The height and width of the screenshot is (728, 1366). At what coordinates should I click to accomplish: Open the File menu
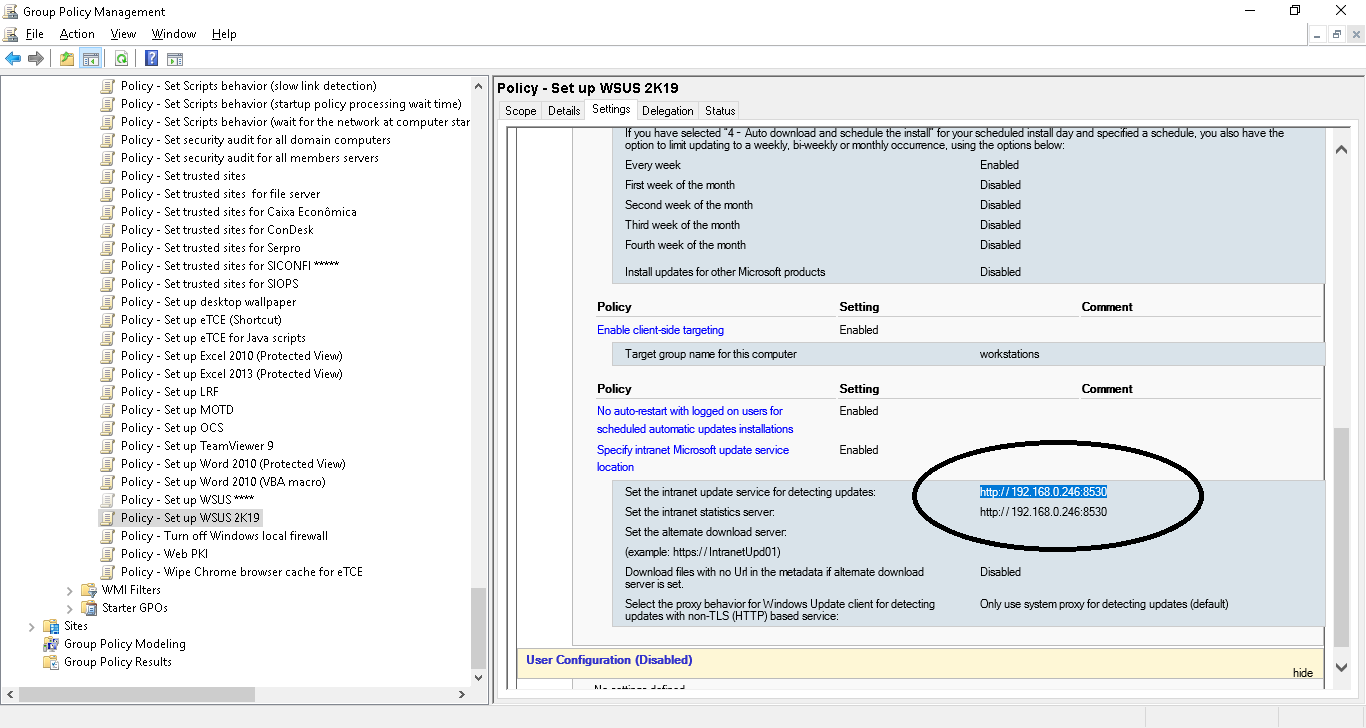pos(35,34)
